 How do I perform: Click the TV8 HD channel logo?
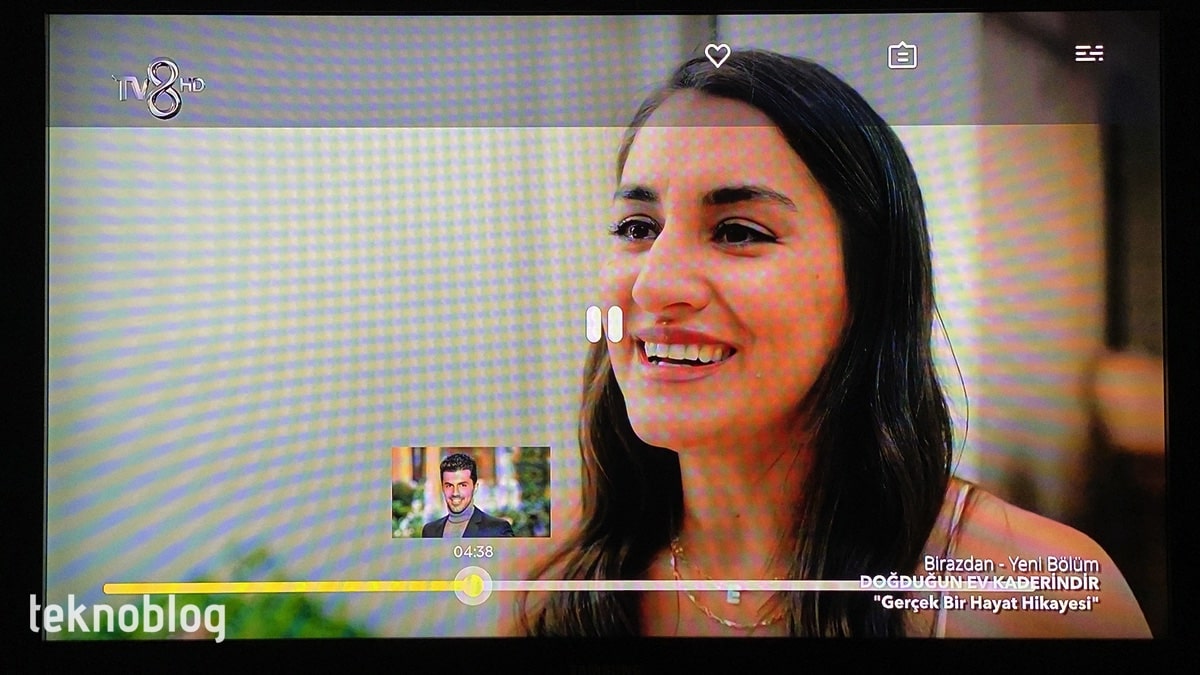tap(158, 88)
